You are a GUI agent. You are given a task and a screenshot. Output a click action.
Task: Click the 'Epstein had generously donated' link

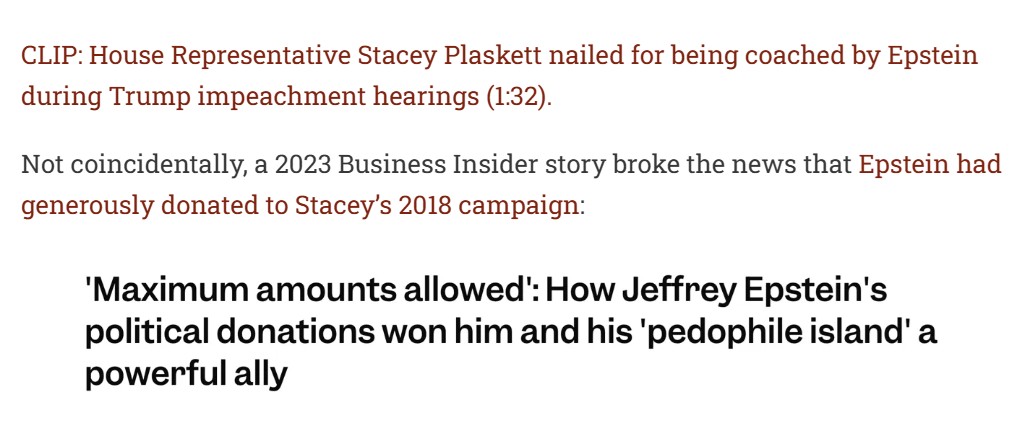(x=929, y=164)
